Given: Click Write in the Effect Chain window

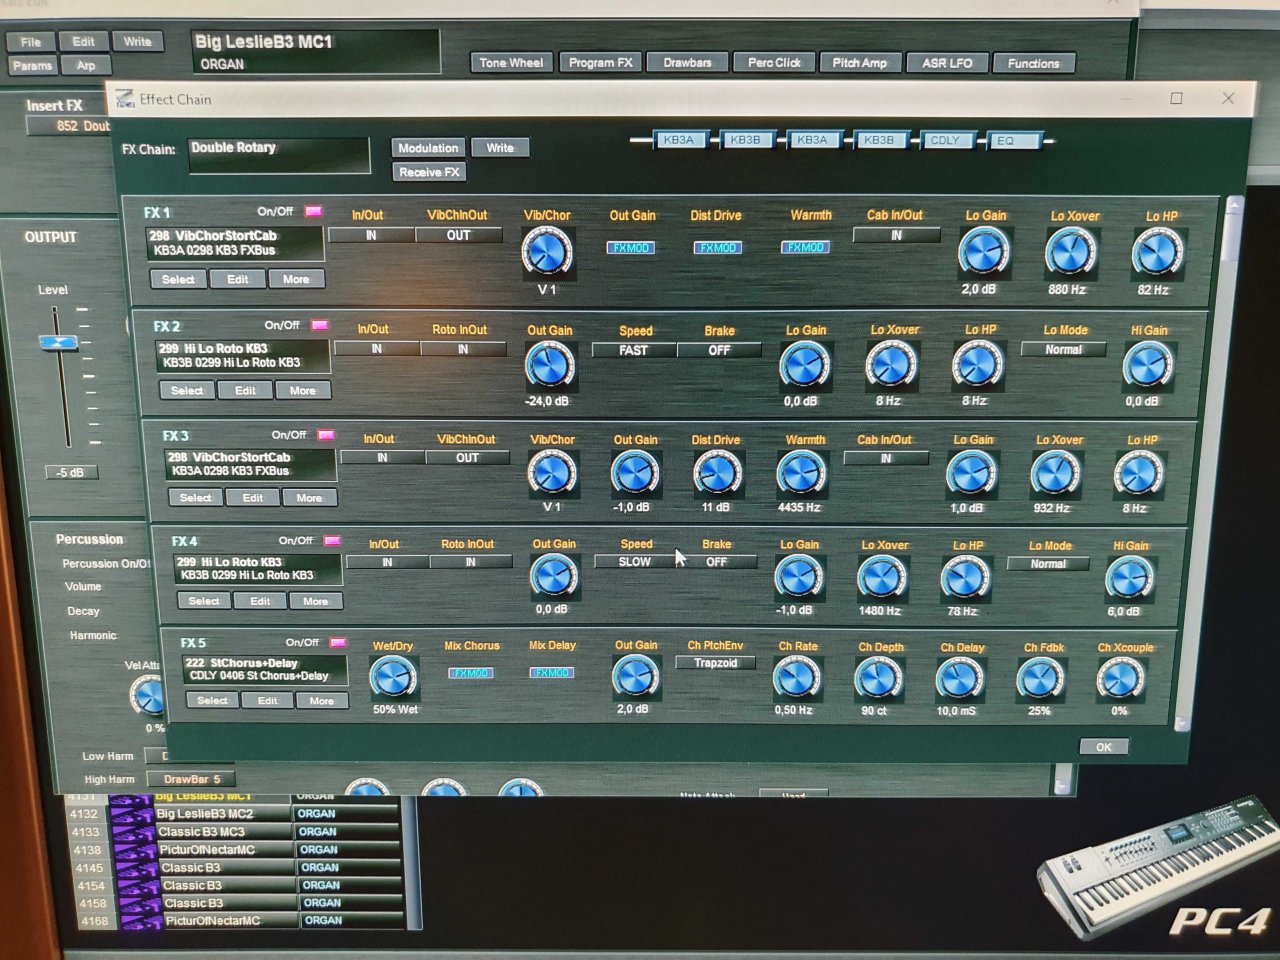Looking at the screenshot, I should [x=500, y=148].
